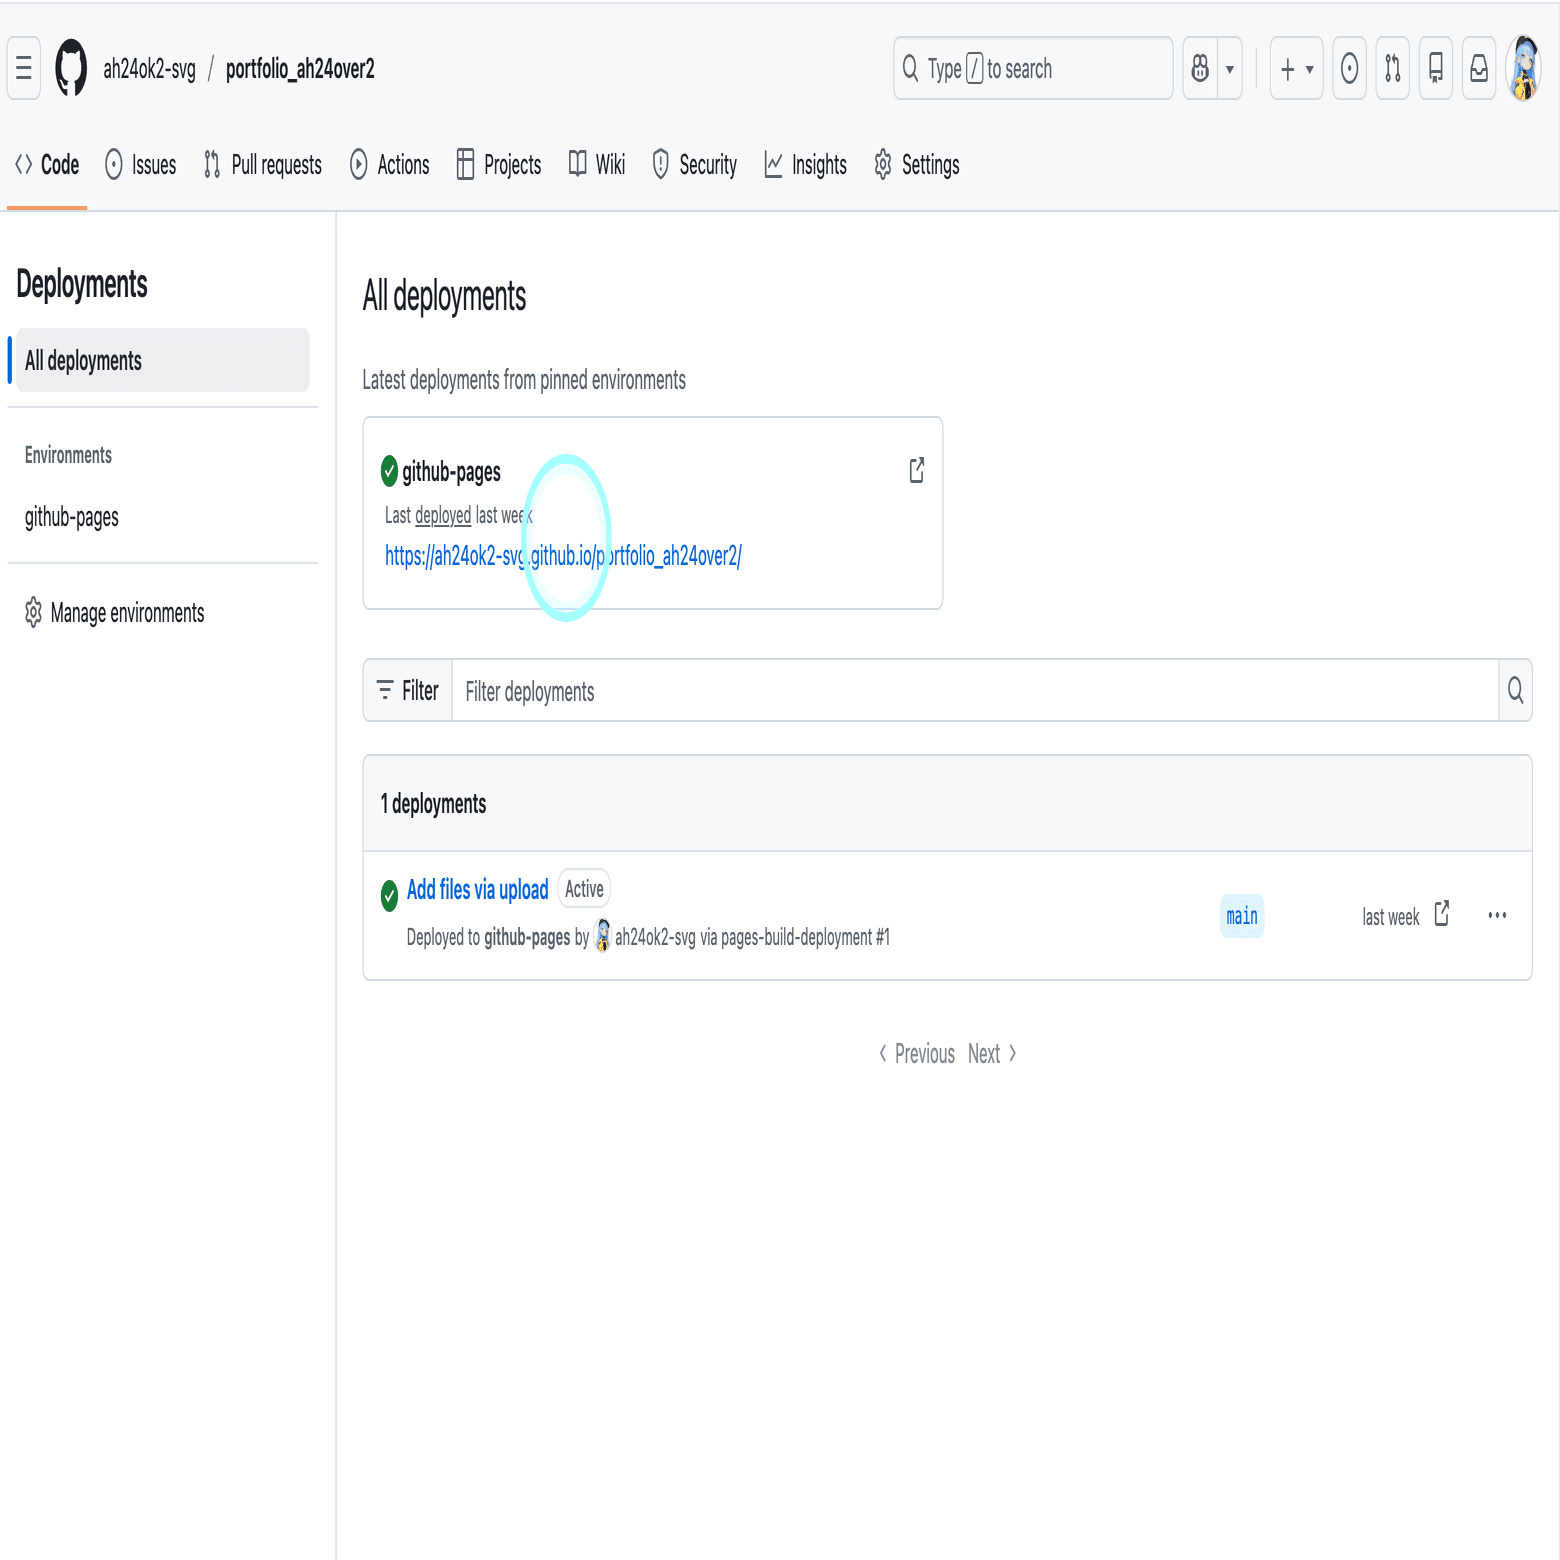This screenshot has height=1560, width=1560.
Task: Go to GitHub homepage via Octocat logo
Action: click(71, 68)
